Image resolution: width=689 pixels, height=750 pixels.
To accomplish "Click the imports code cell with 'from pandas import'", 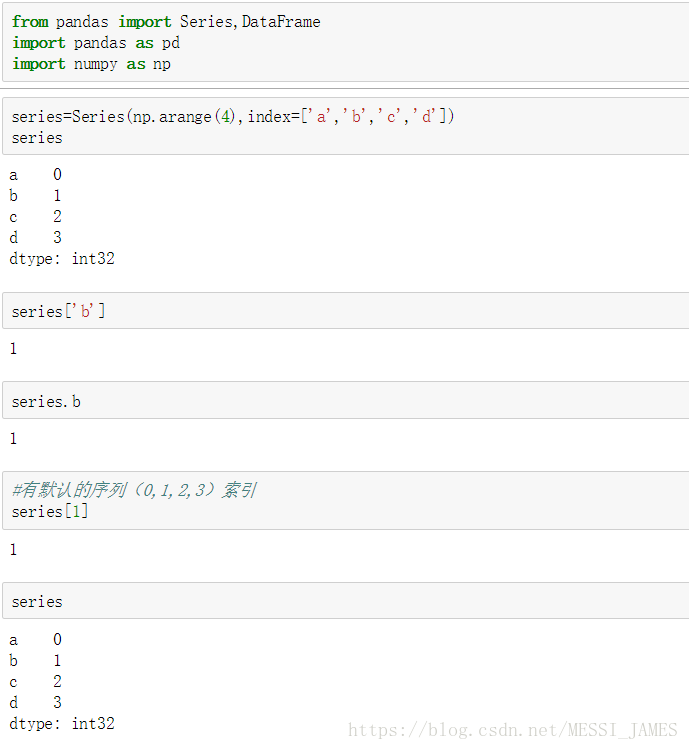I will (345, 42).
